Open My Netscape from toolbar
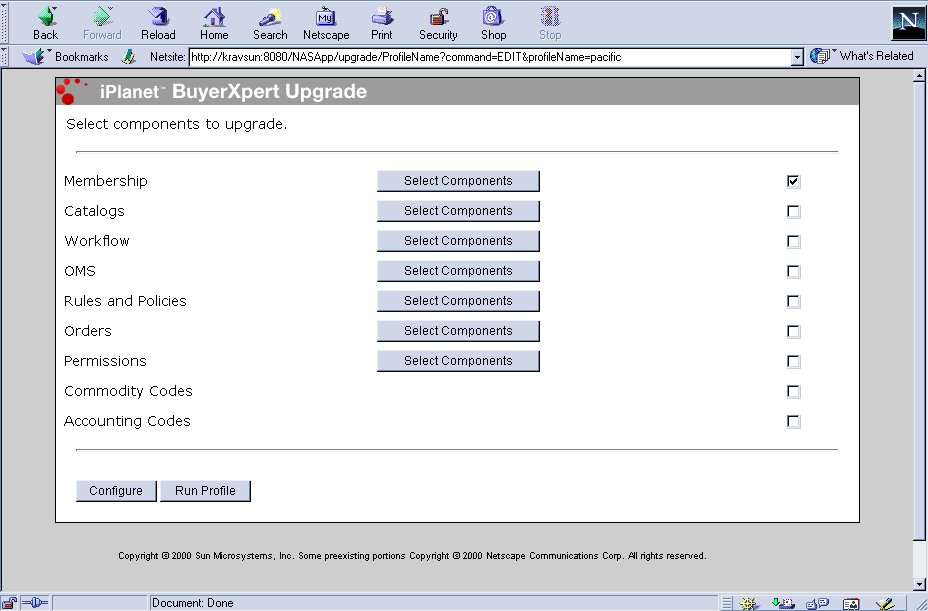 coord(326,23)
